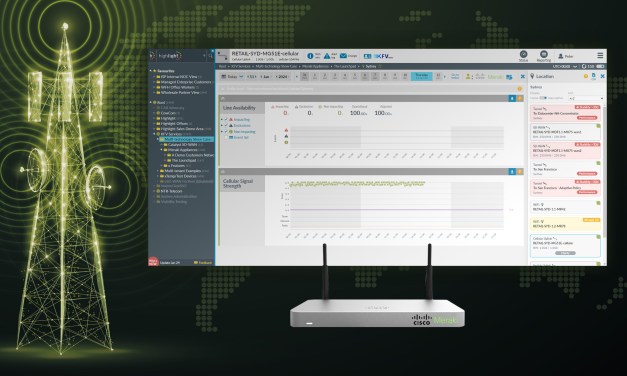Toggle the Event list checkbox
This screenshot has height=376, width=627.
point(226,138)
